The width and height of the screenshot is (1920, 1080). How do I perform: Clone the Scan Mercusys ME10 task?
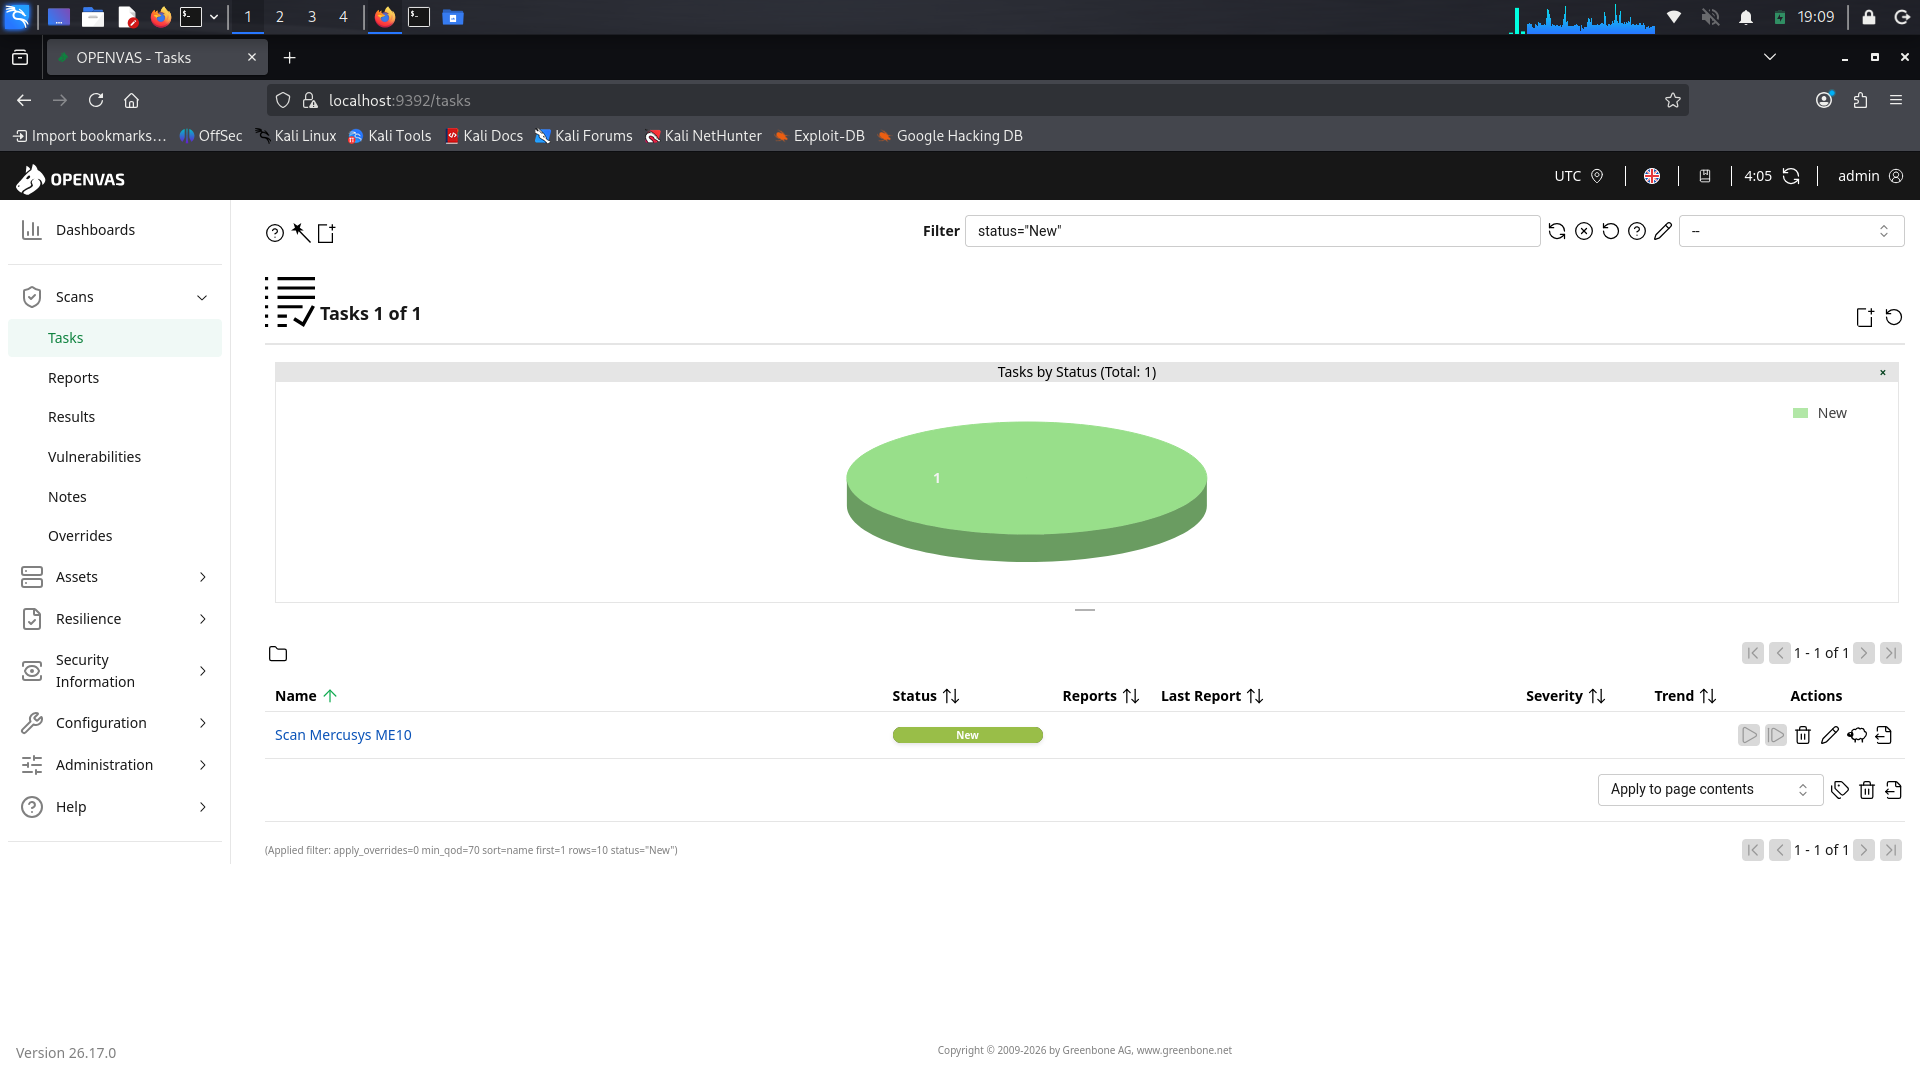1857,735
